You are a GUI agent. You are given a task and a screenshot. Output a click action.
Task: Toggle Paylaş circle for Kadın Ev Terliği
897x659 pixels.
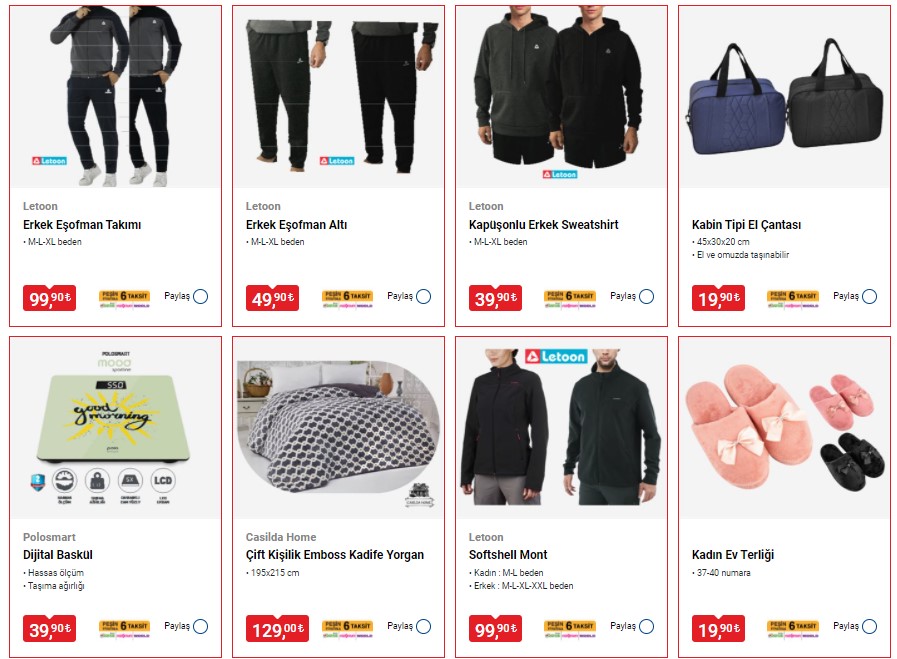[x=870, y=626]
